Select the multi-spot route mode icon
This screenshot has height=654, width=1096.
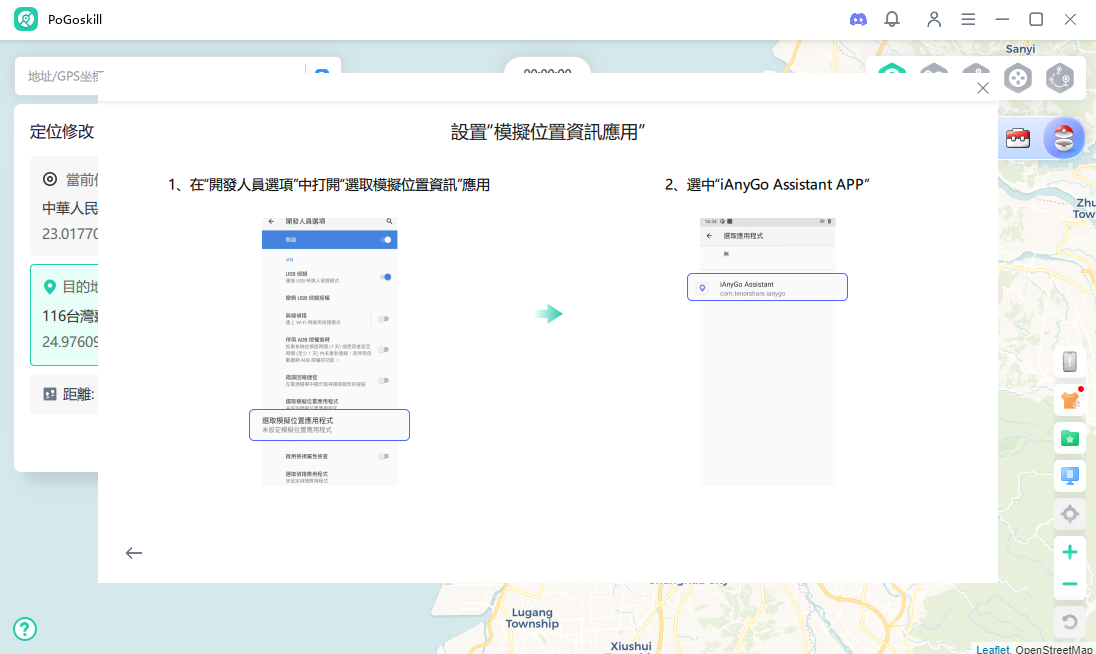coord(1060,78)
